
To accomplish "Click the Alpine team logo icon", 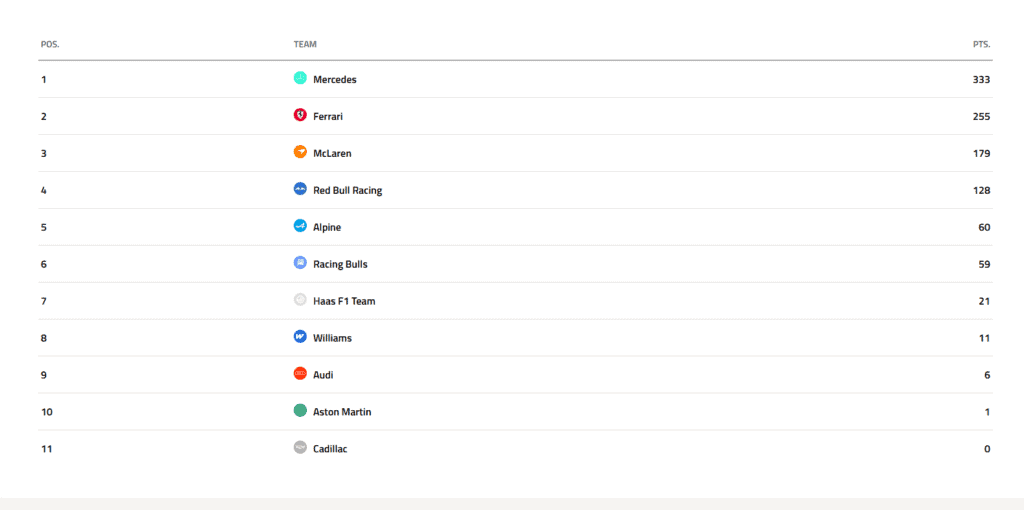I will [x=300, y=227].
